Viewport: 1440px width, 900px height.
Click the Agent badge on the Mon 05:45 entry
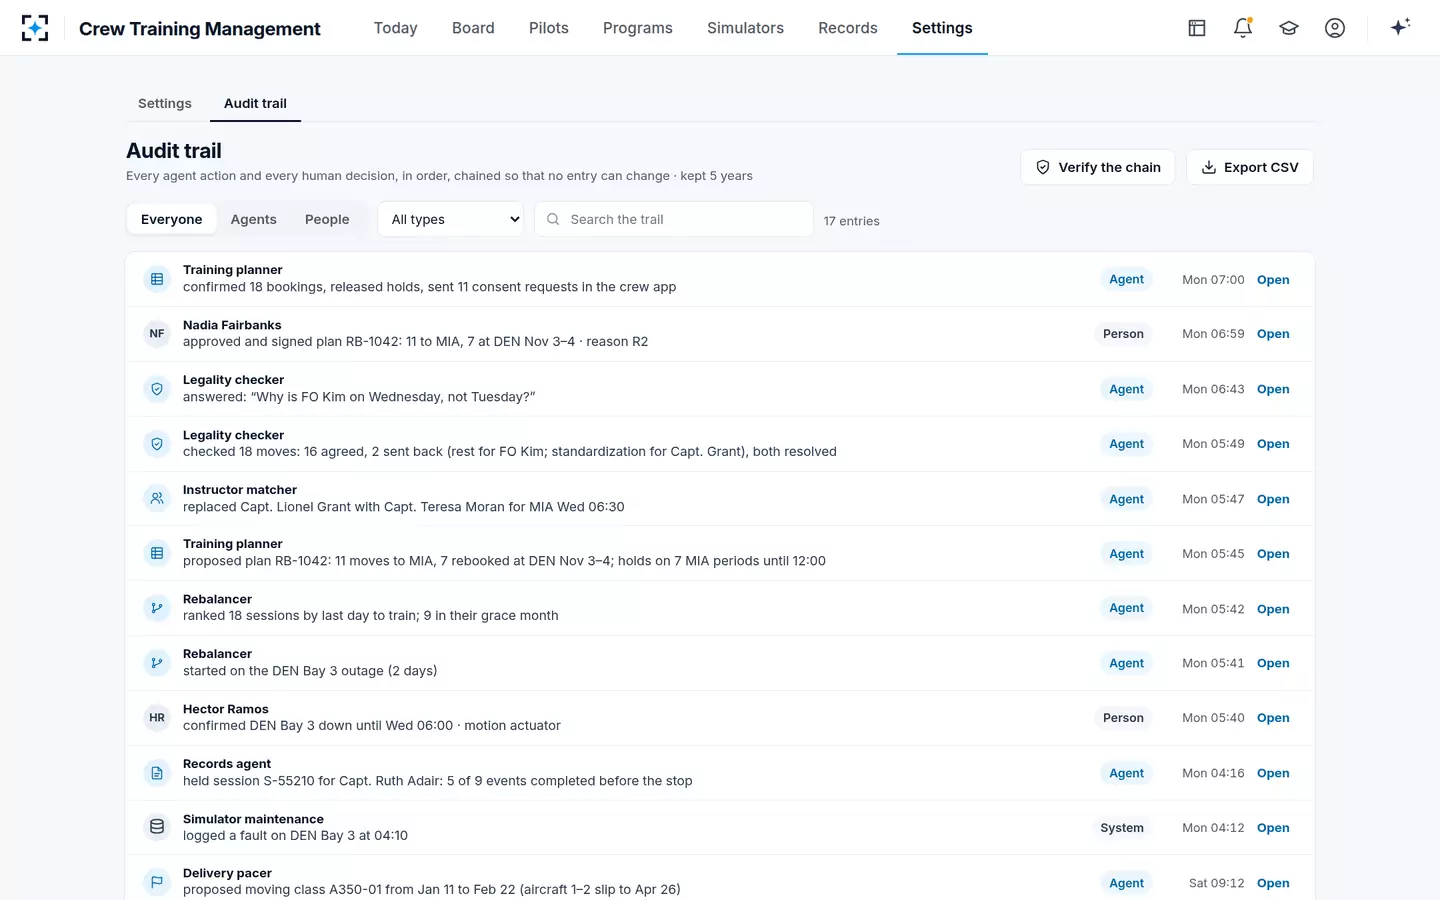point(1127,554)
